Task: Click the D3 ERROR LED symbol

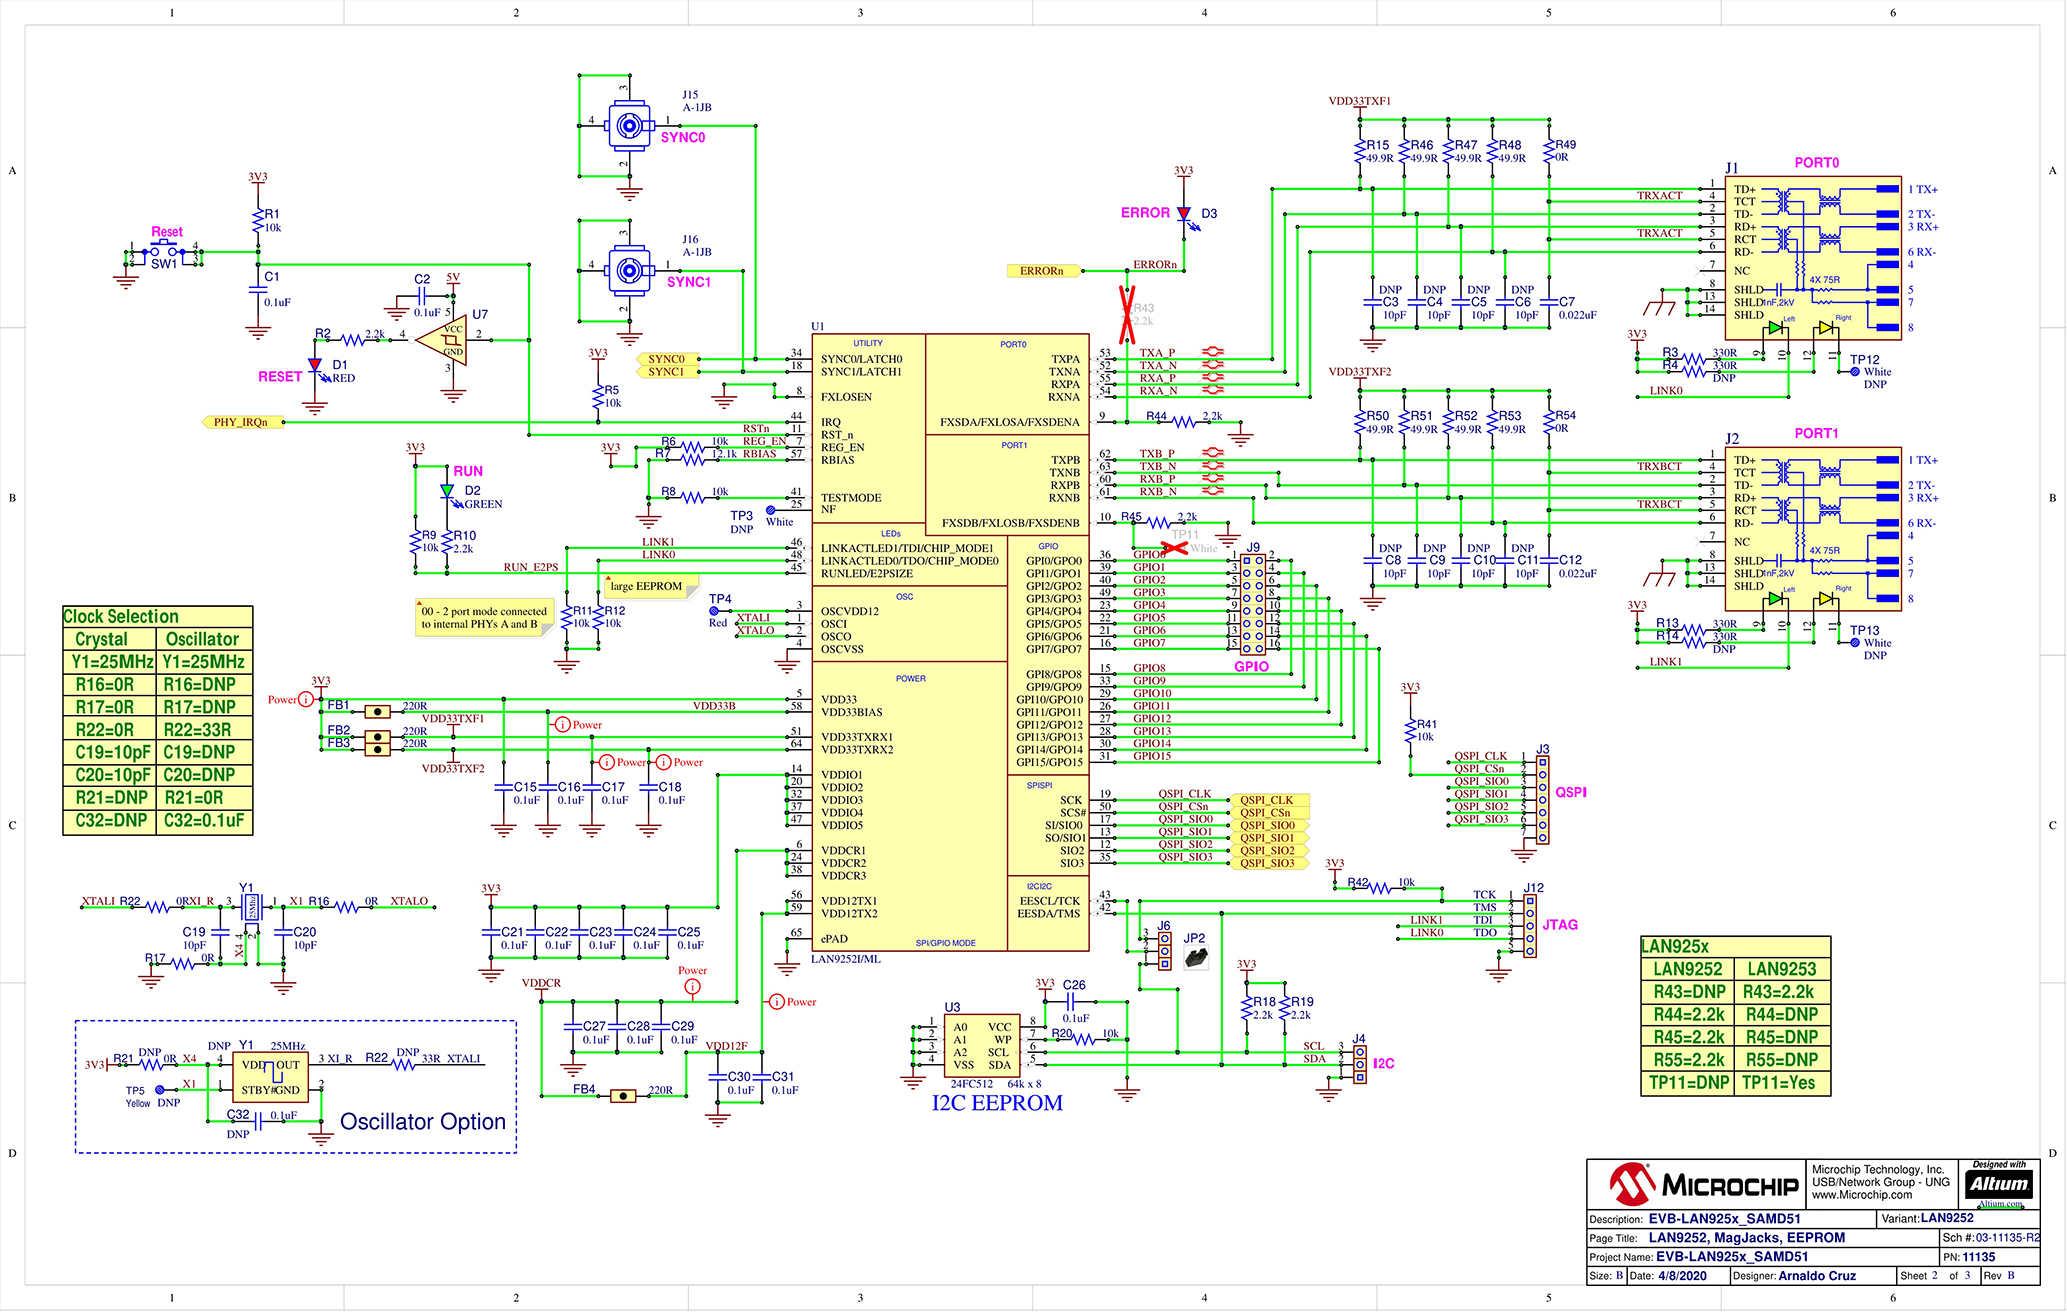Action: coord(1184,214)
